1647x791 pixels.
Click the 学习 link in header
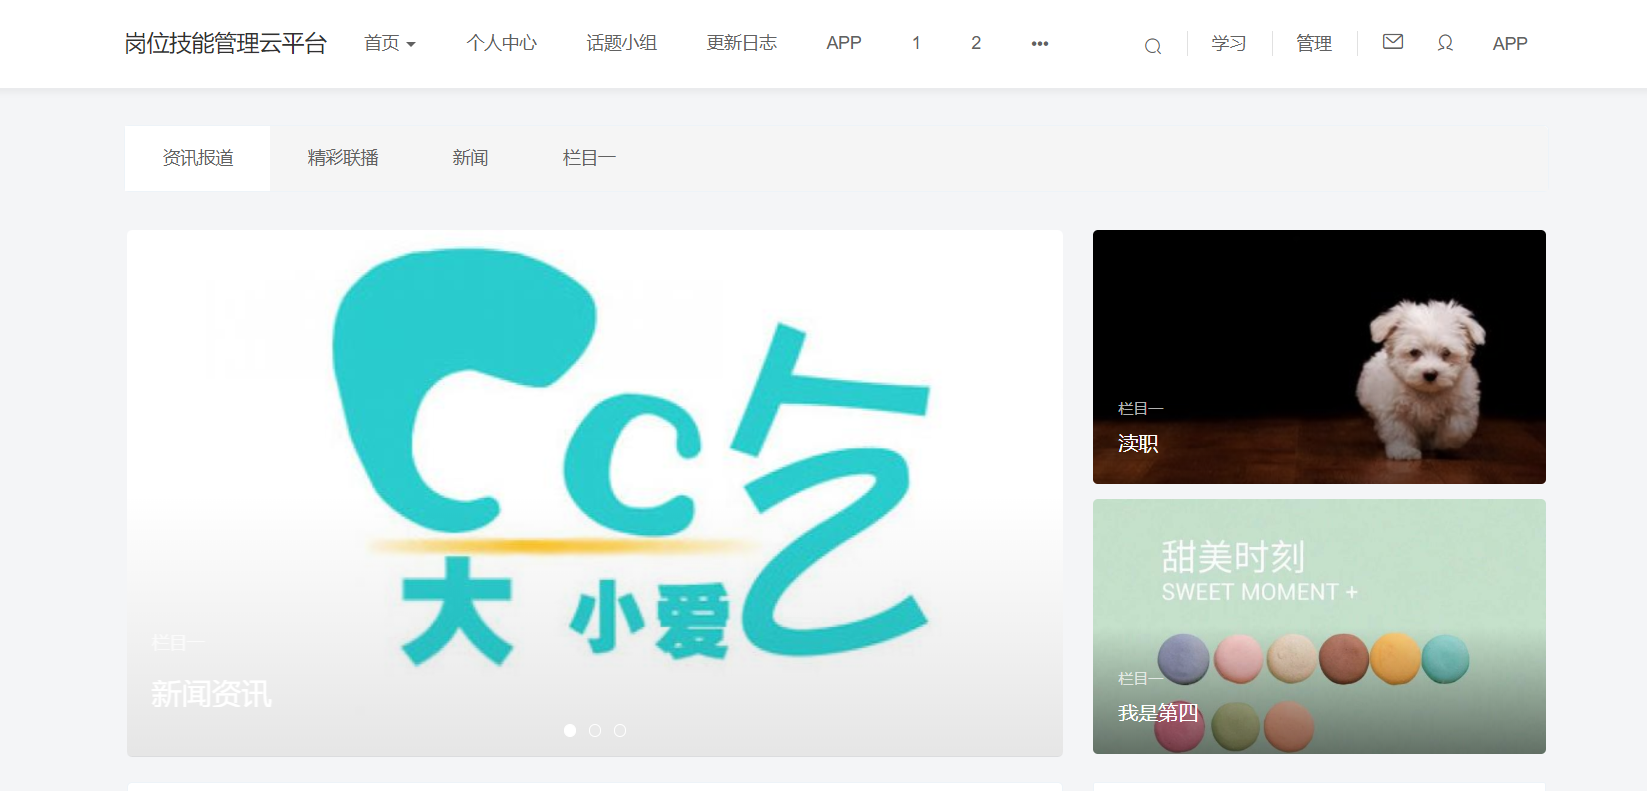(1228, 44)
